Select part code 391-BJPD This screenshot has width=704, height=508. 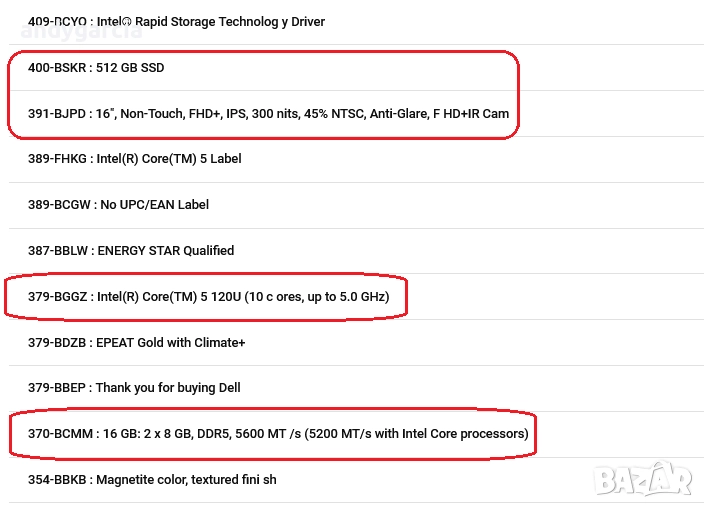click(x=54, y=113)
